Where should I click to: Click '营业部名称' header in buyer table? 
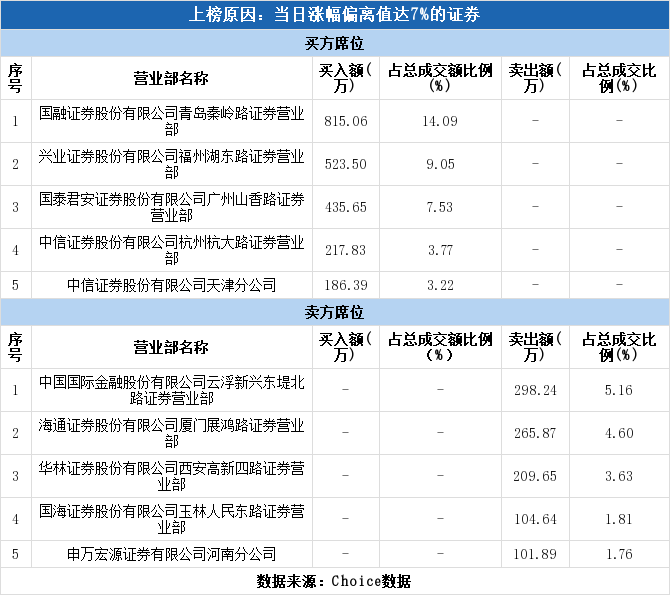171,78
